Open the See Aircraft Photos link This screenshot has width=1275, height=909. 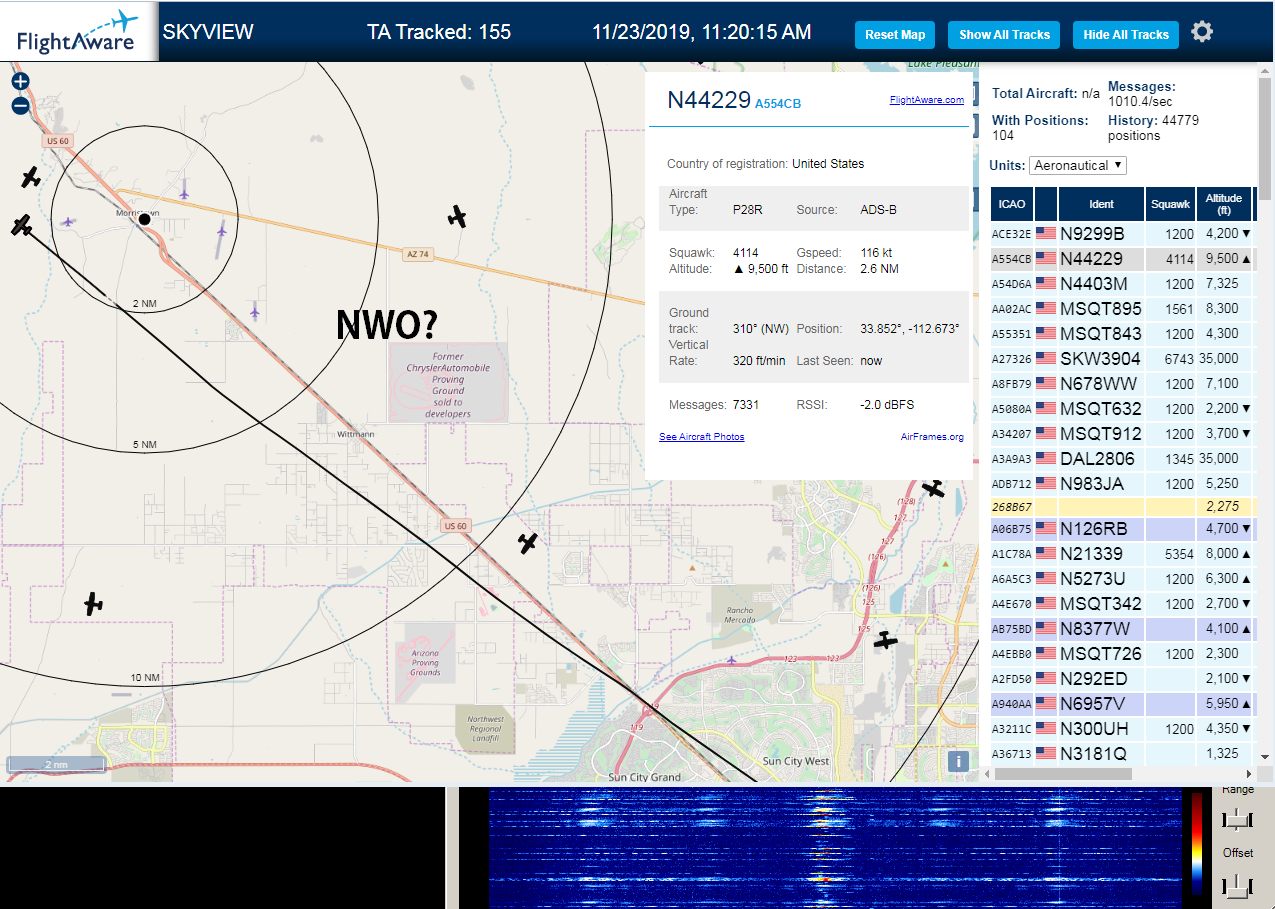click(701, 437)
